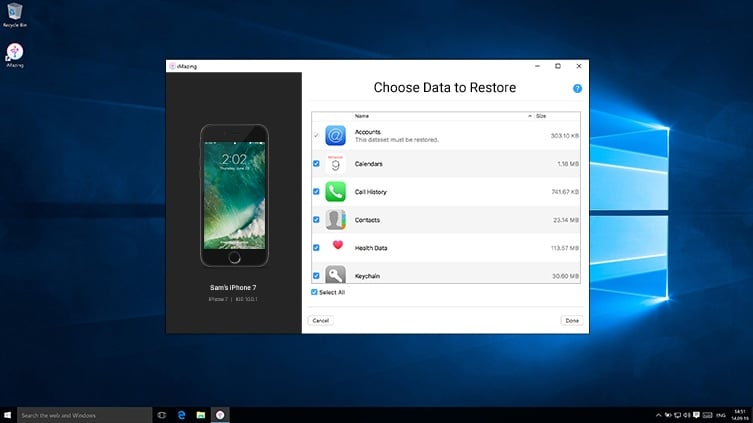The image size is (753, 423).
Task: Click the Calendars icon in the list
Action: point(335,164)
